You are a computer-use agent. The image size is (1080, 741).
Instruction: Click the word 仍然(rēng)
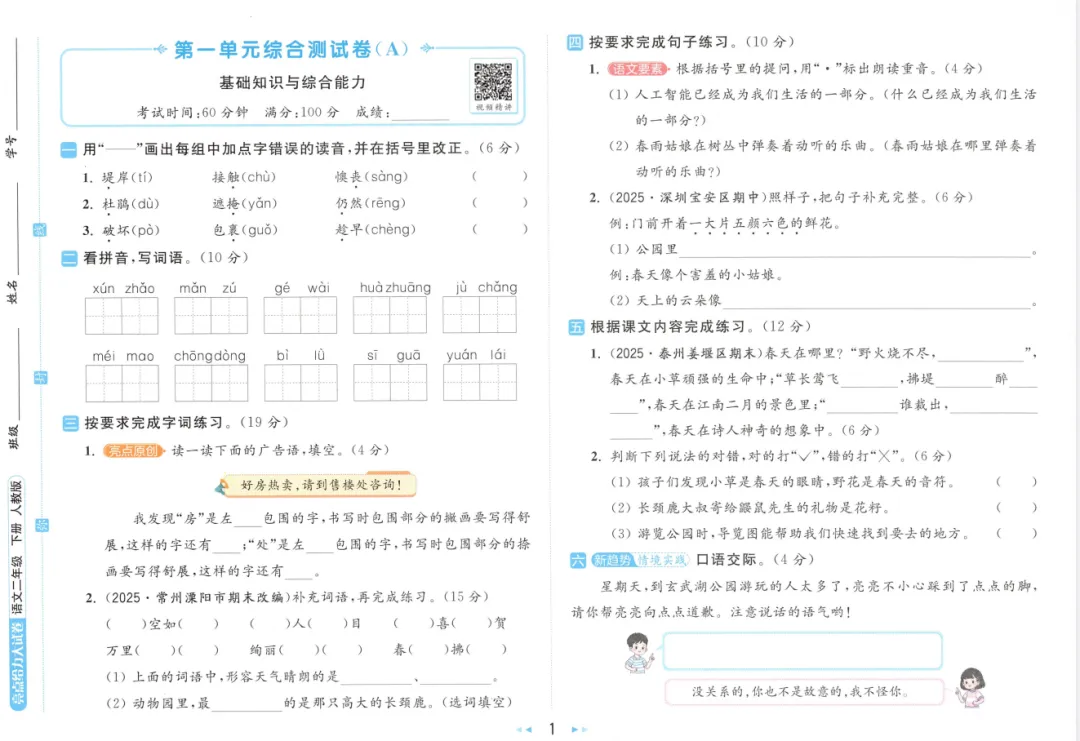(371, 203)
